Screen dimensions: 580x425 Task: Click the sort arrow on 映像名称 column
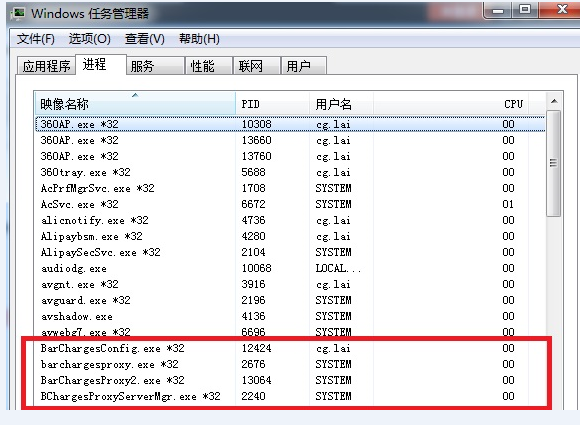point(135,95)
